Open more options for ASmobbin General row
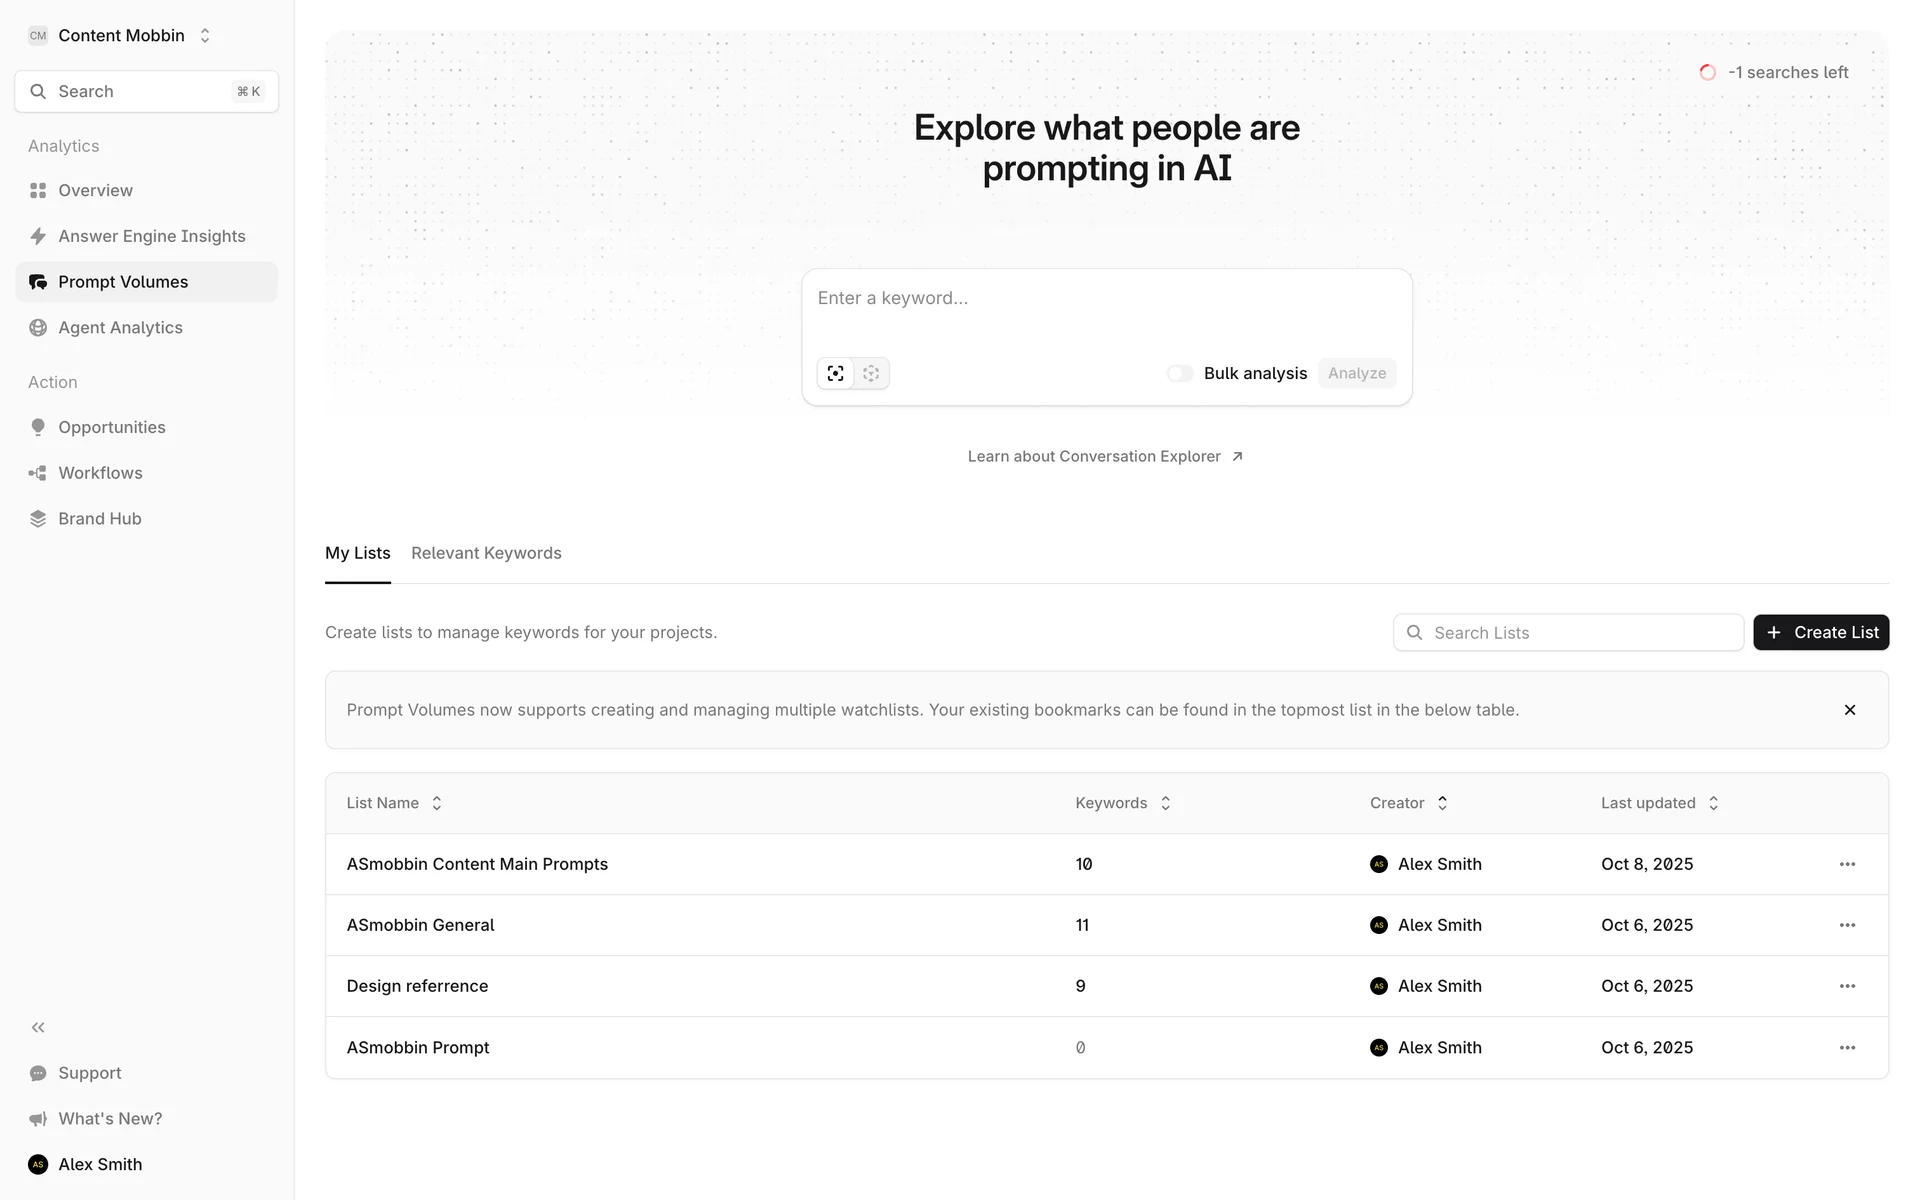Viewport: 1920px width, 1200px height. point(1847,925)
